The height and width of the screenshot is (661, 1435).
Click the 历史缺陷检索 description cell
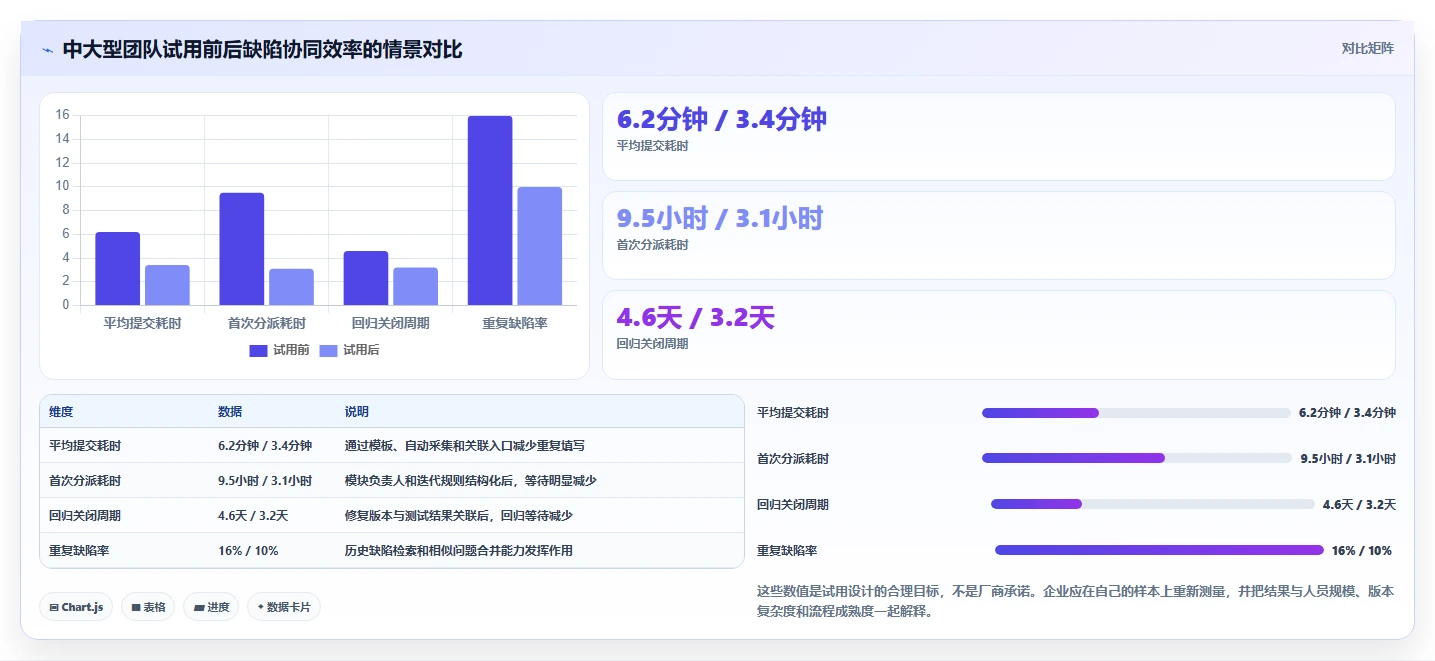(459, 551)
